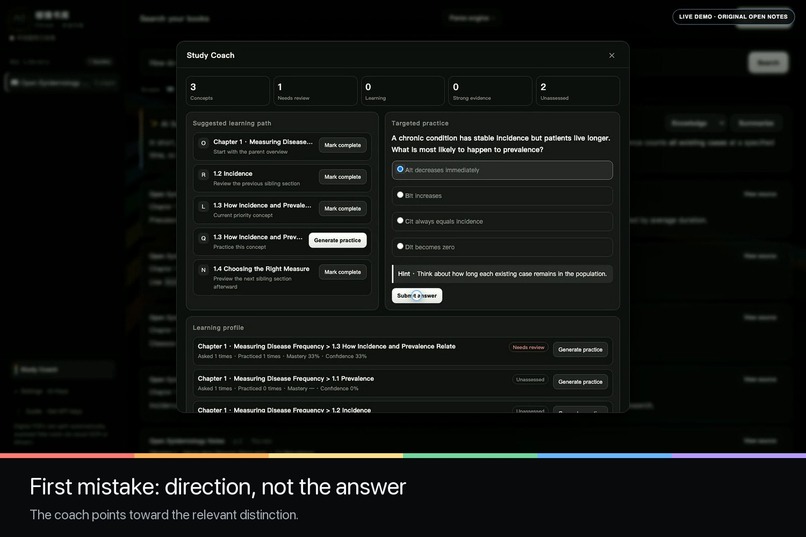Click the 'Suggested learning path' heading

tap(232, 123)
